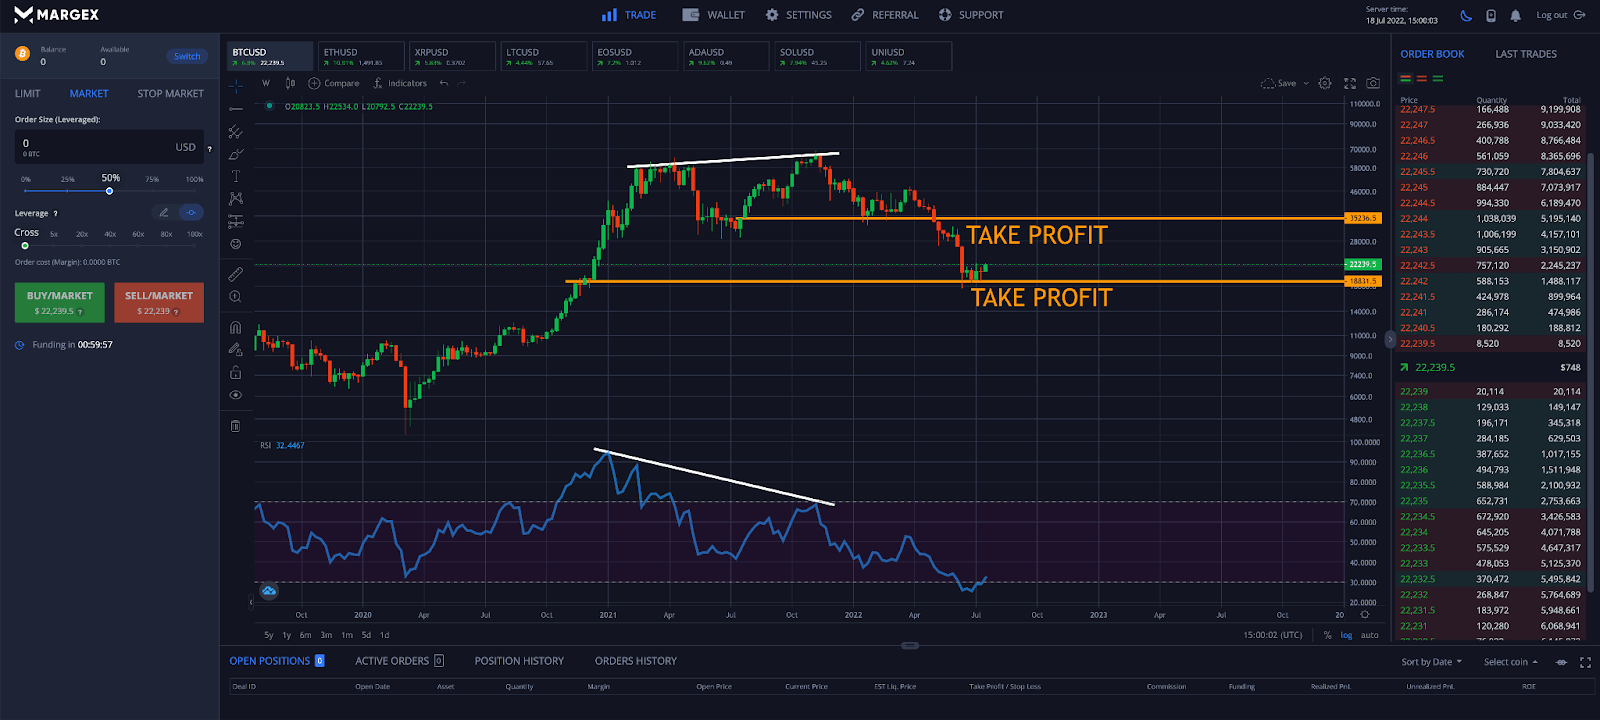Click the 75% mark on order size slider
Screen dimensions: 1600x720
point(152,190)
